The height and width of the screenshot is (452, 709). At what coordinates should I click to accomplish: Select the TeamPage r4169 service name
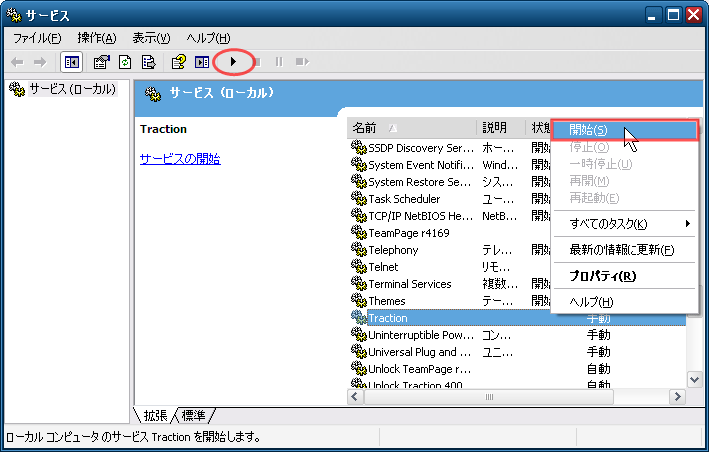409,233
